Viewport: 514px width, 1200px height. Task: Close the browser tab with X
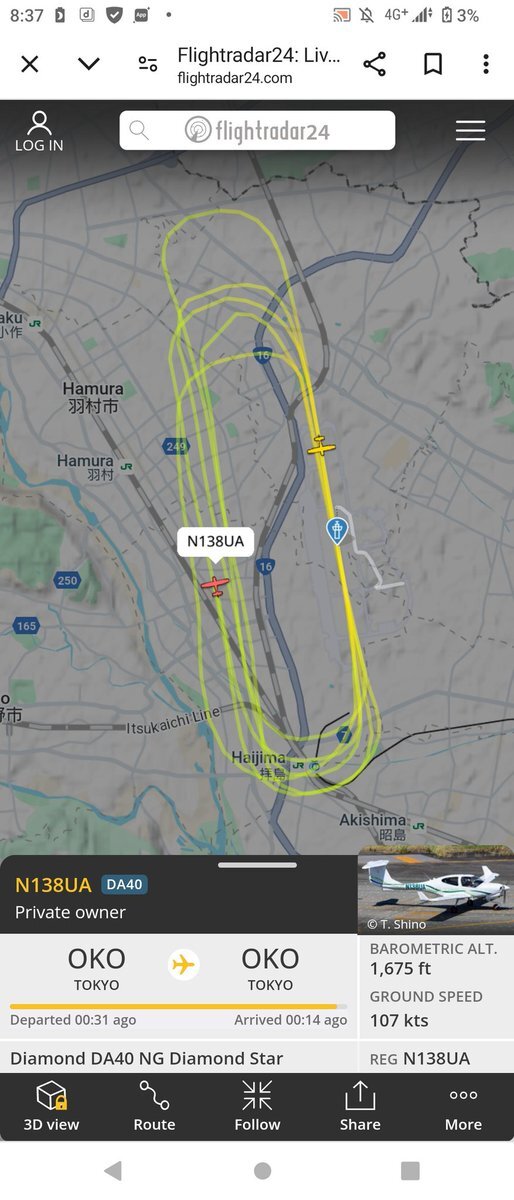(30, 64)
